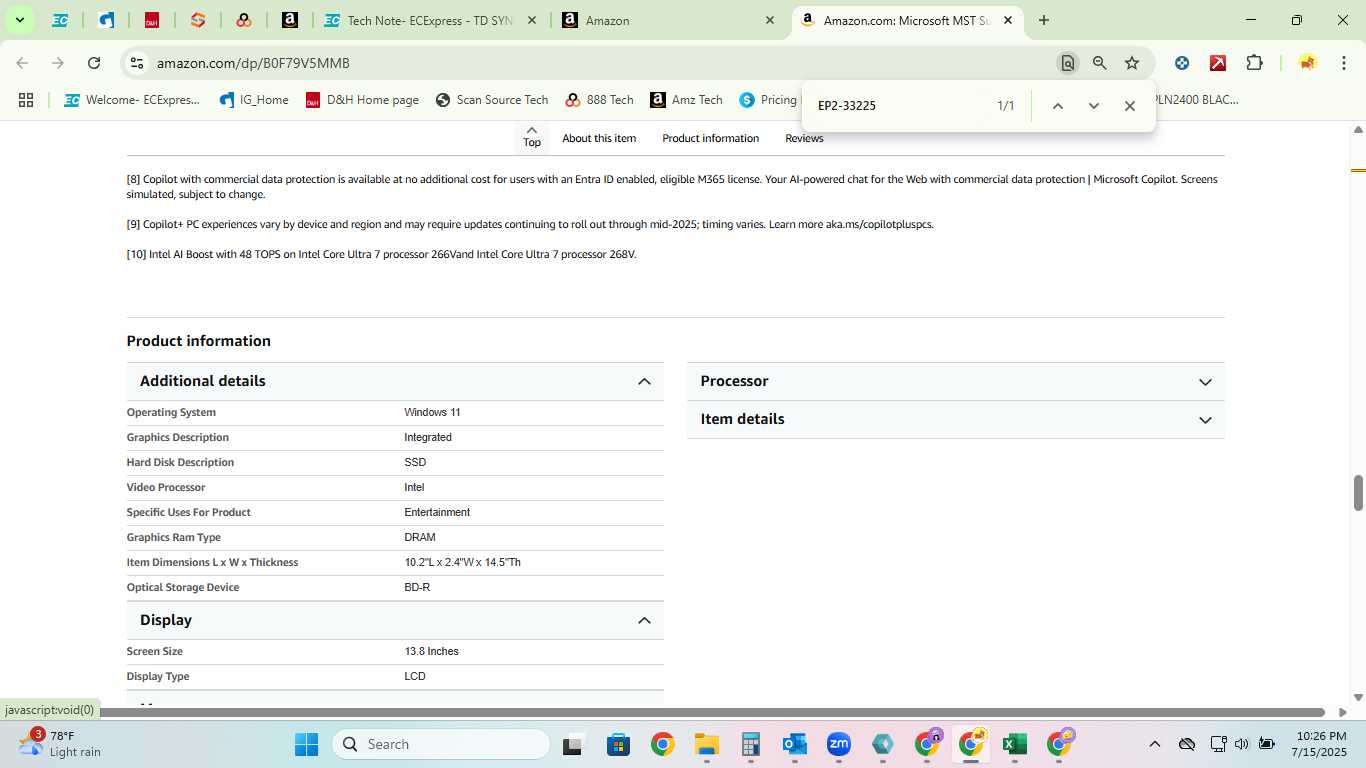Open the Chrome profile avatar
Image resolution: width=1366 pixels, height=768 pixels.
pos(1307,63)
